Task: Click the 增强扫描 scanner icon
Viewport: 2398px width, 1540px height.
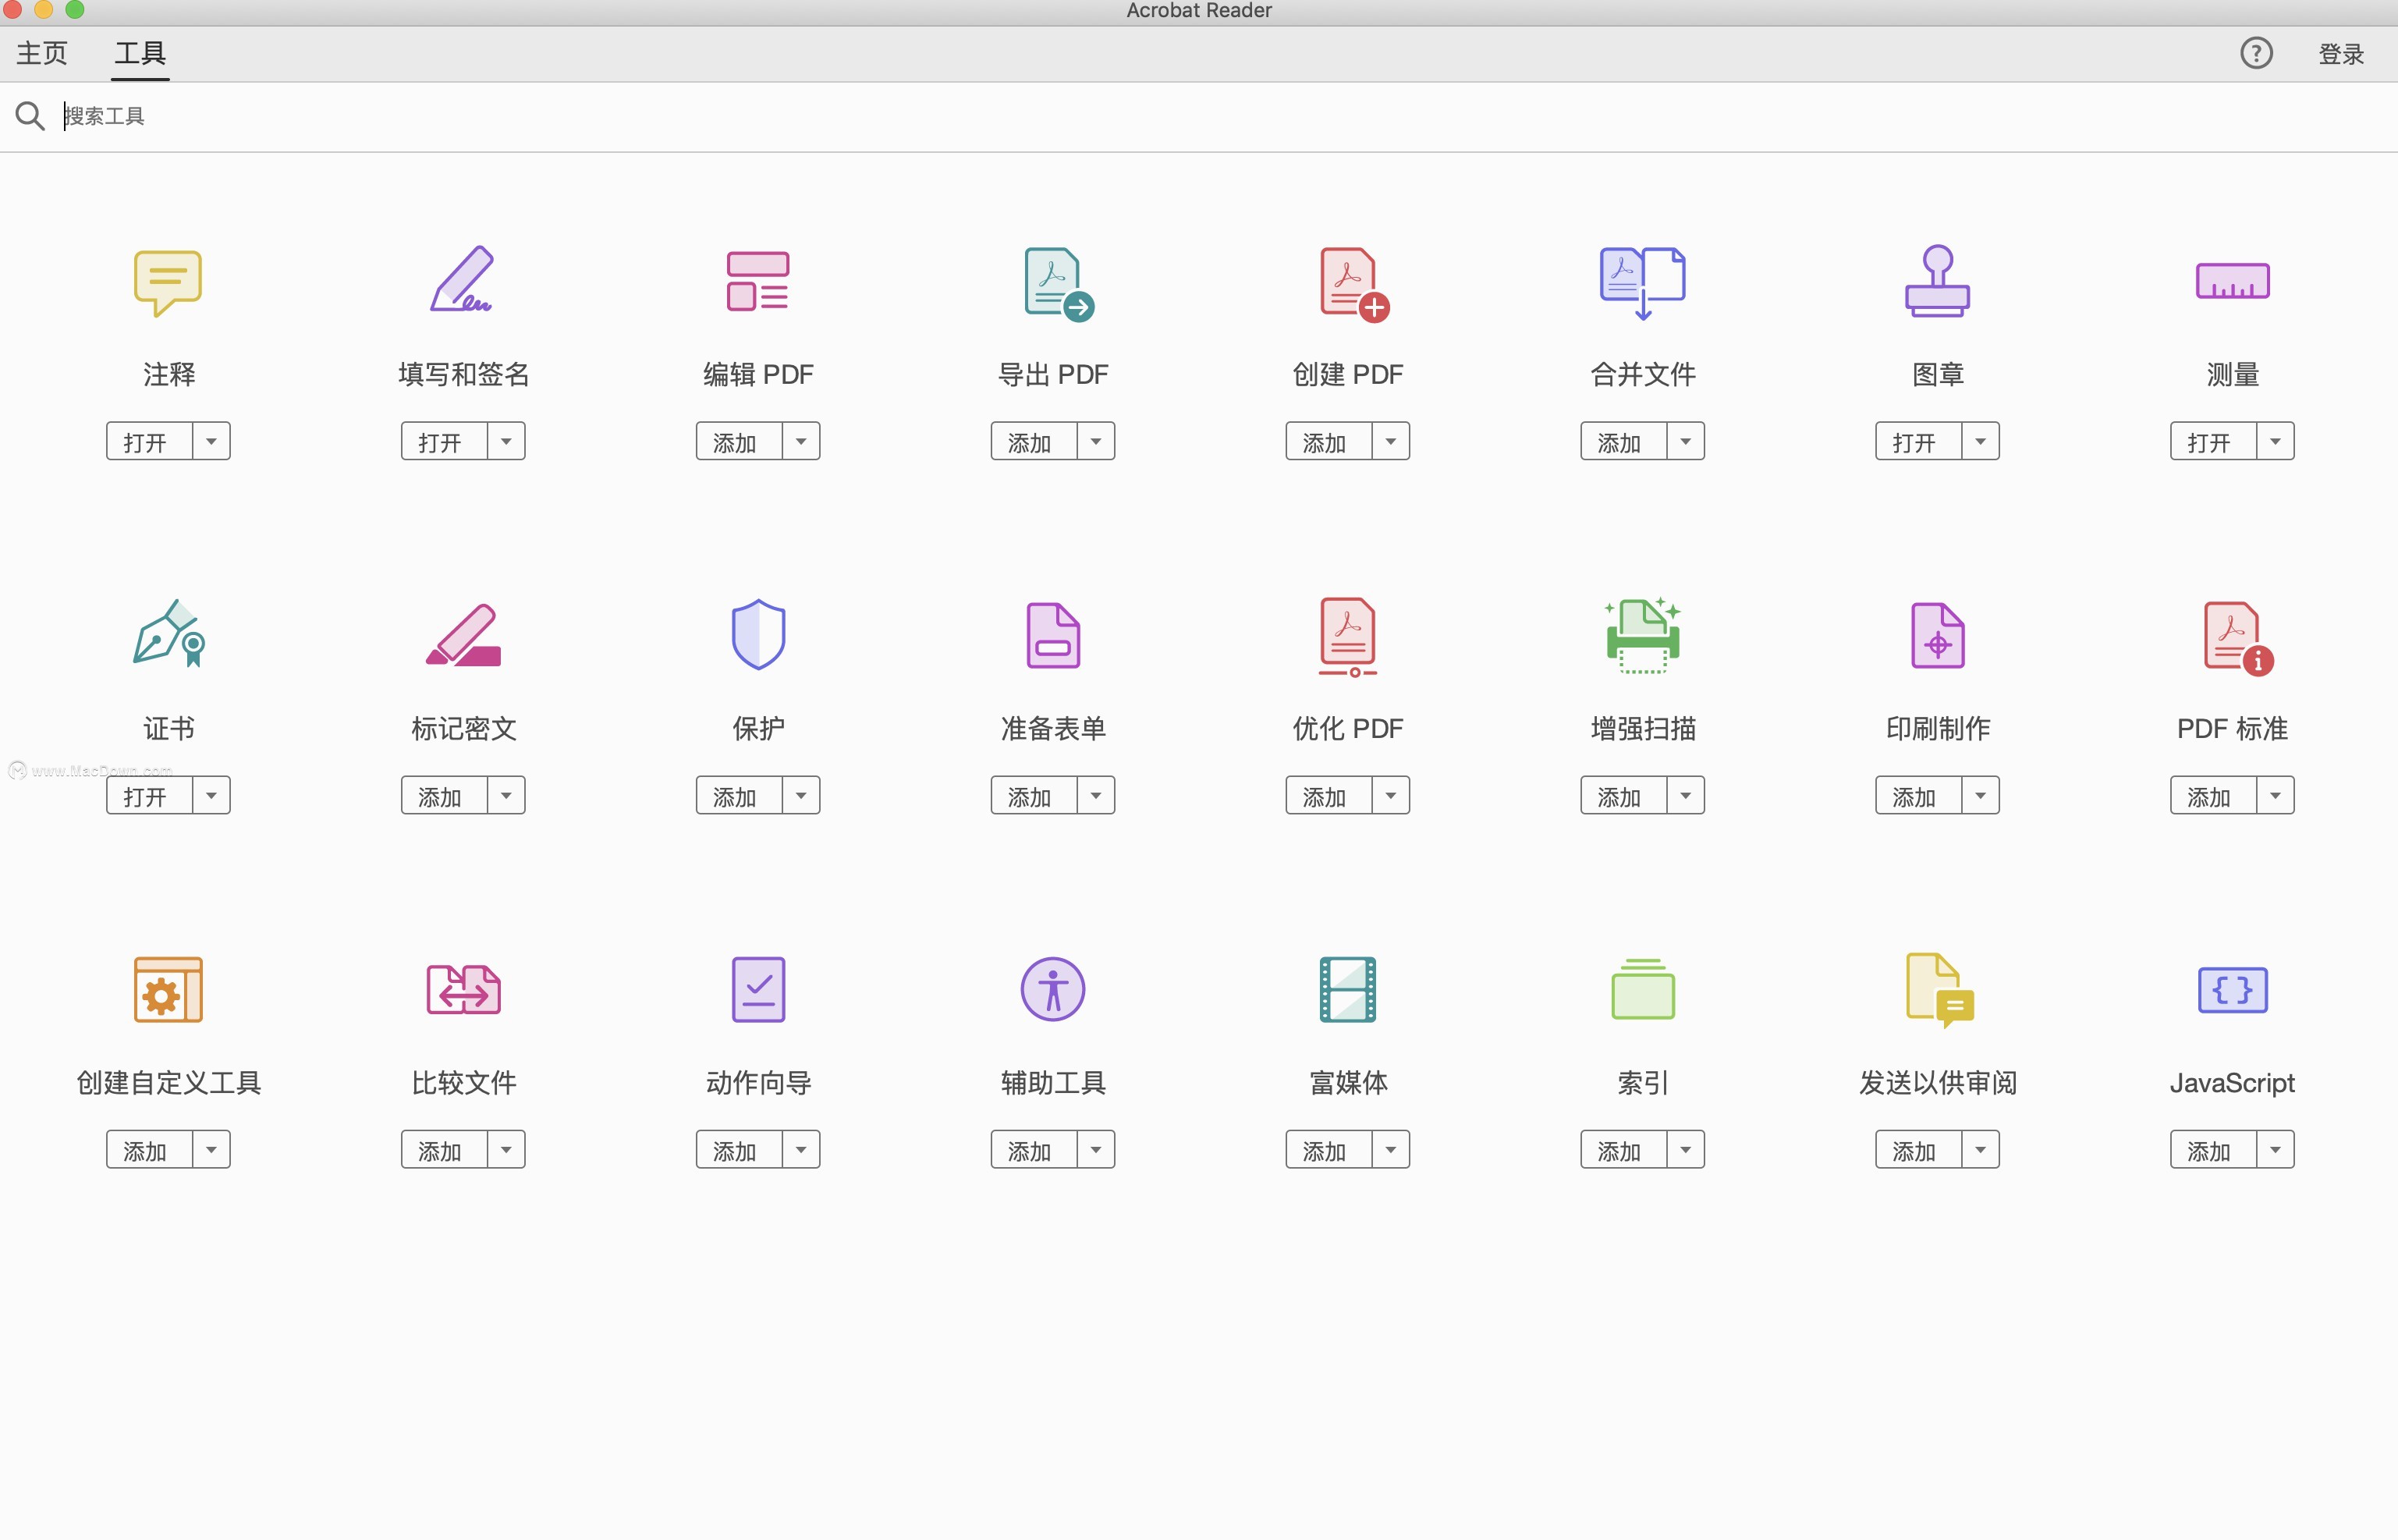Action: 1642,636
